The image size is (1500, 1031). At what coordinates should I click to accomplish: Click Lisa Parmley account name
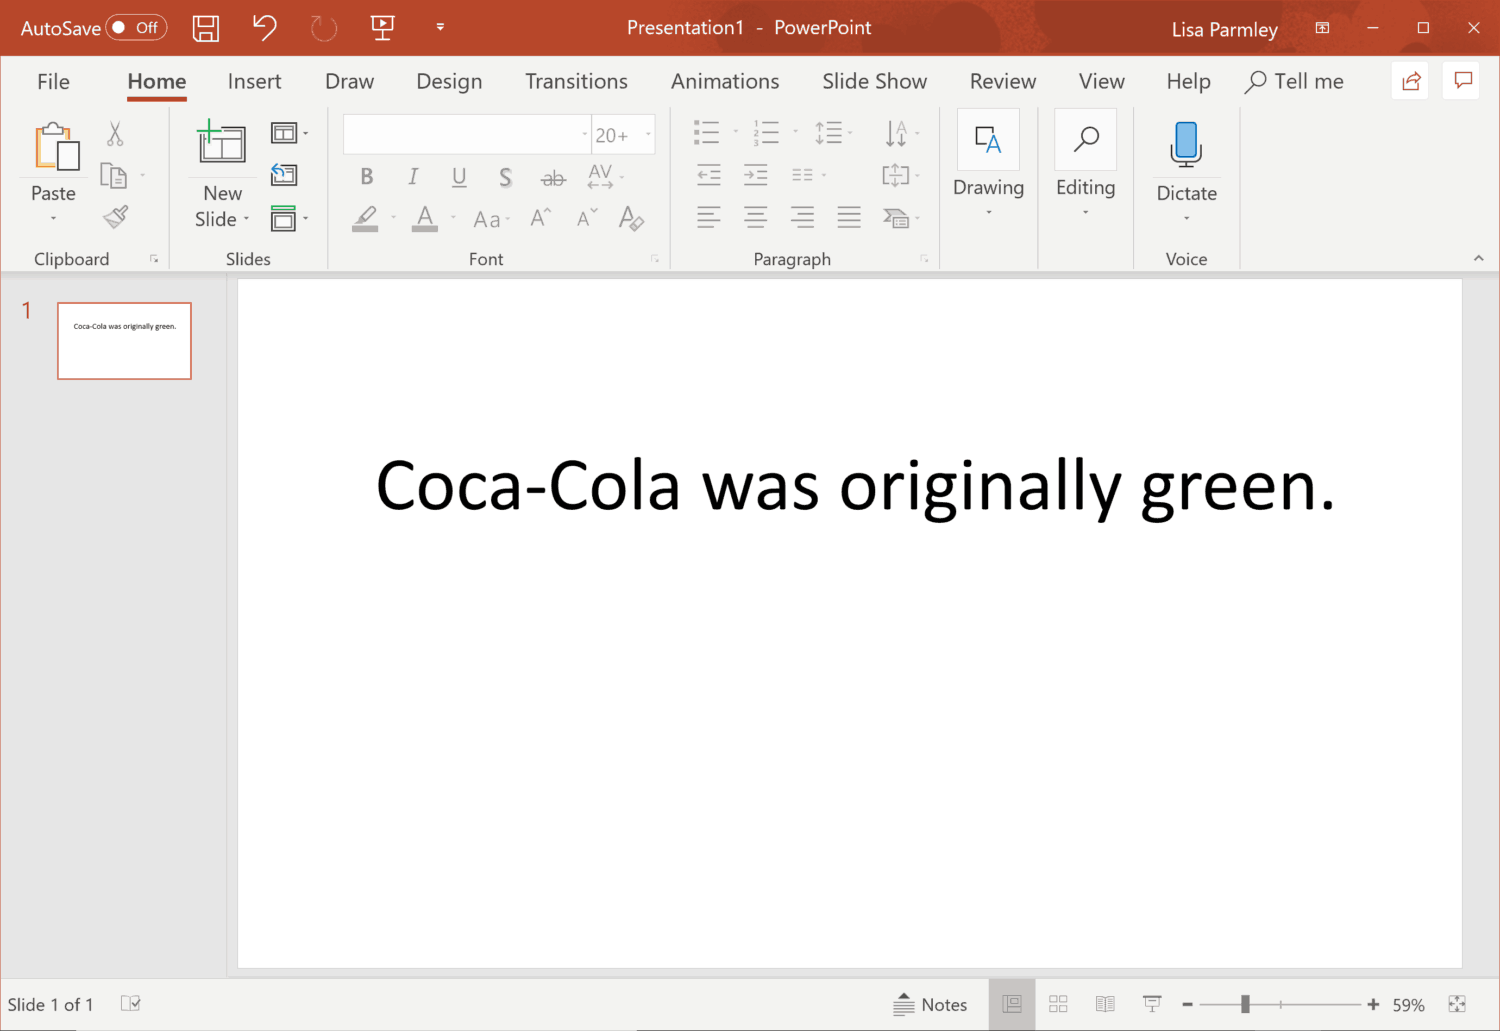click(1224, 29)
